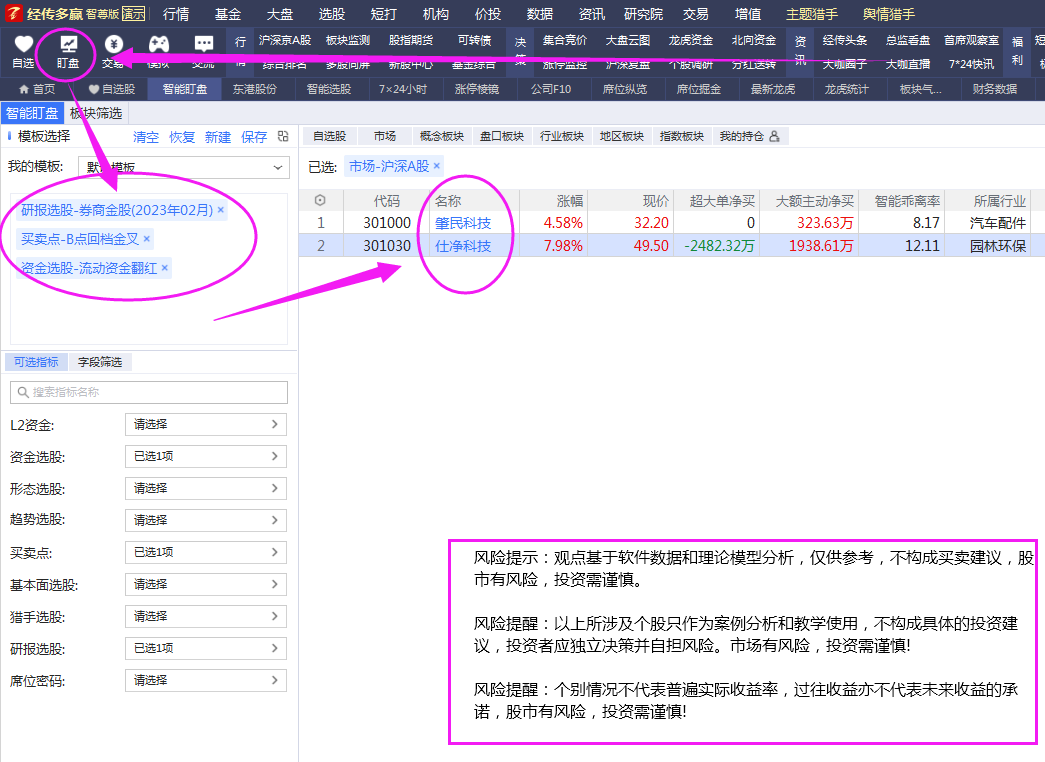Select the 行业板块 filter tab
The image size is (1045, 762).
pyautogui.click(x=562, y=137)
